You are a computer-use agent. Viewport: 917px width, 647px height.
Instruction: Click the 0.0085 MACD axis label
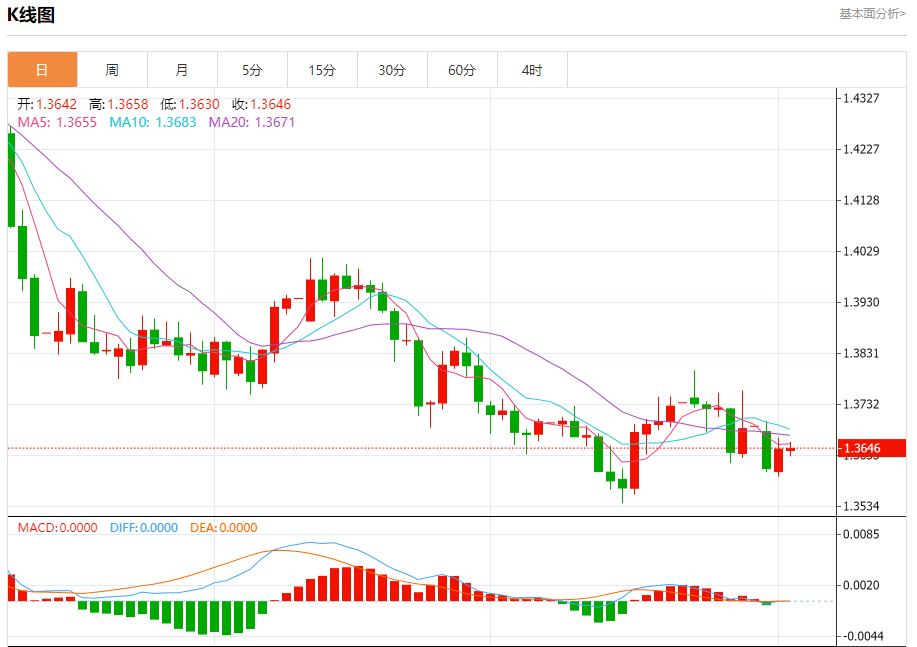click(861, 534)
